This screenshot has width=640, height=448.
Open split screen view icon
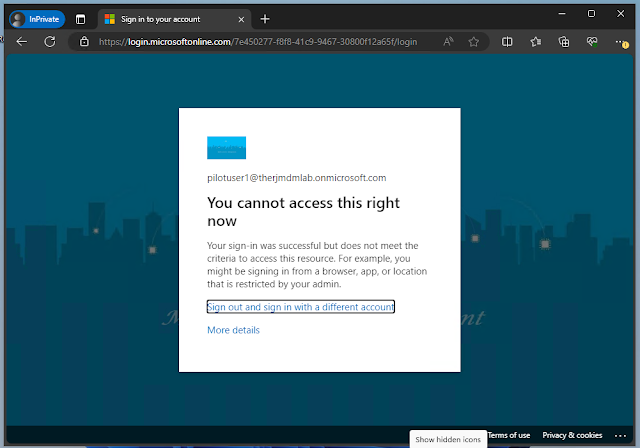point(507,42)
